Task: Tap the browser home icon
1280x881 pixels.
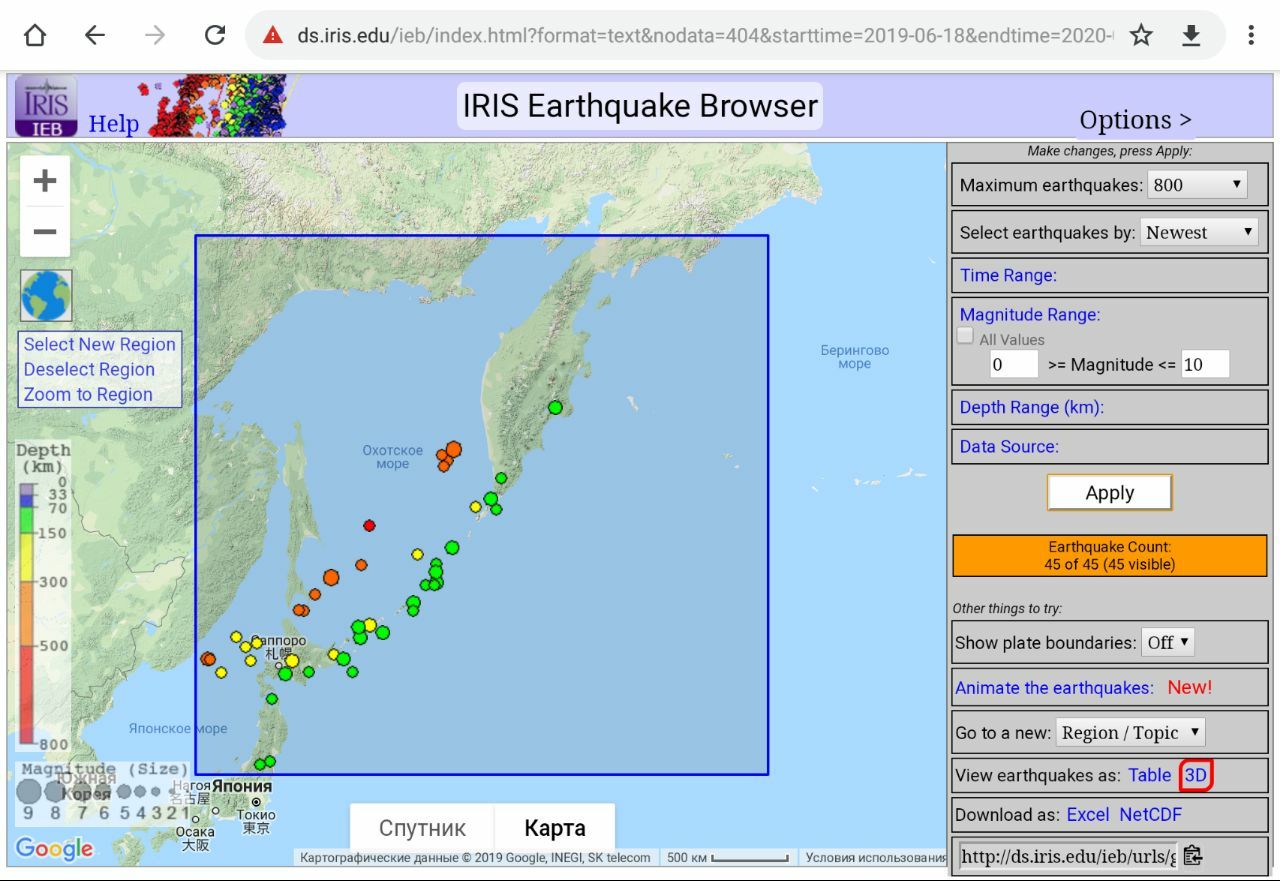Action: [35, 36]
